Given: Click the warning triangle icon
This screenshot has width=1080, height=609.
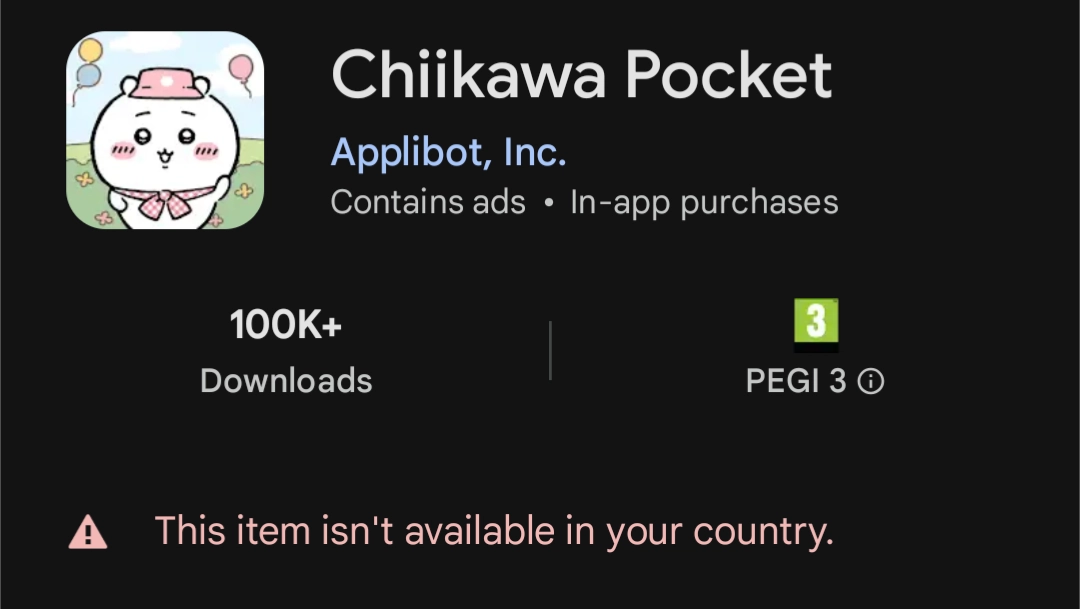Looking at the screenshot, I should 88,533.
